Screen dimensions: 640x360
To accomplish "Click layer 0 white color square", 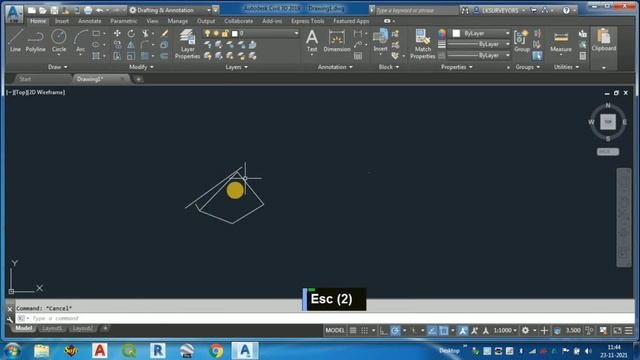I will pyautogui.click(x=235, y=33).
